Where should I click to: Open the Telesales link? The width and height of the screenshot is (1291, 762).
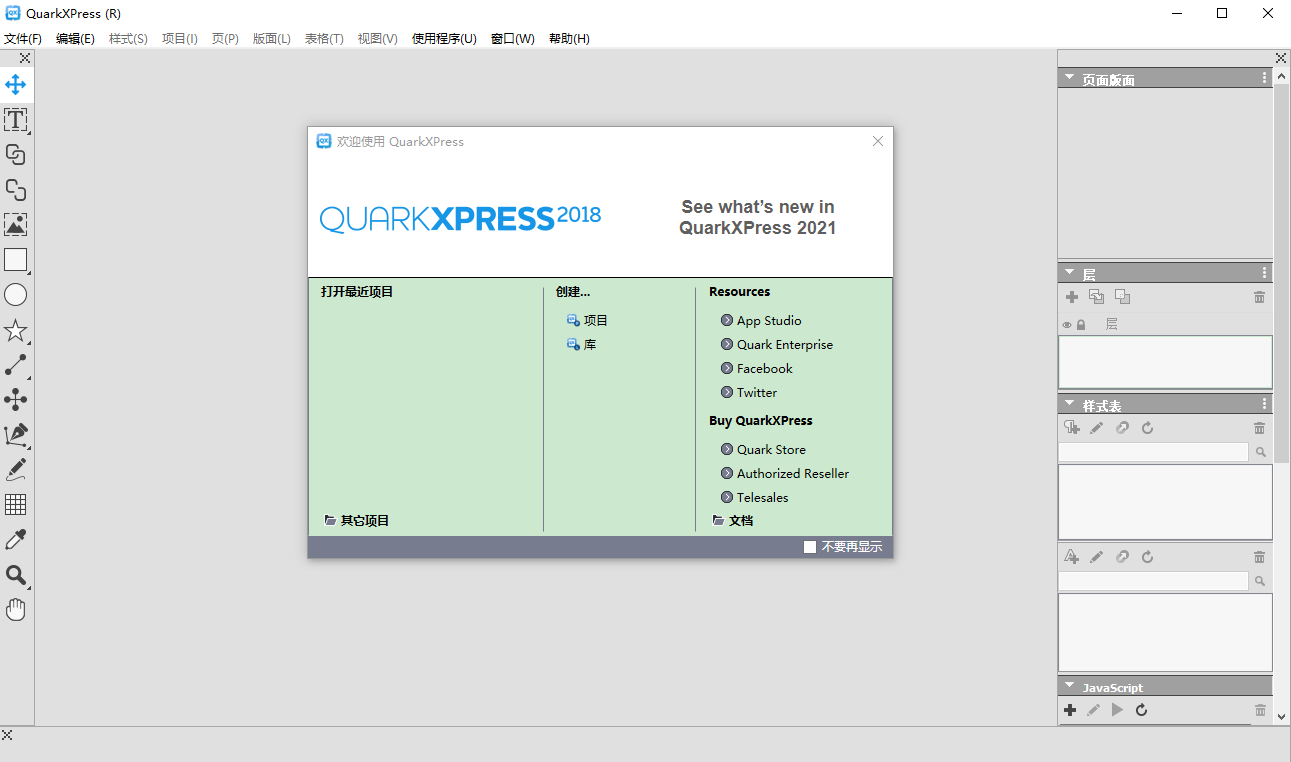(755, 498)
